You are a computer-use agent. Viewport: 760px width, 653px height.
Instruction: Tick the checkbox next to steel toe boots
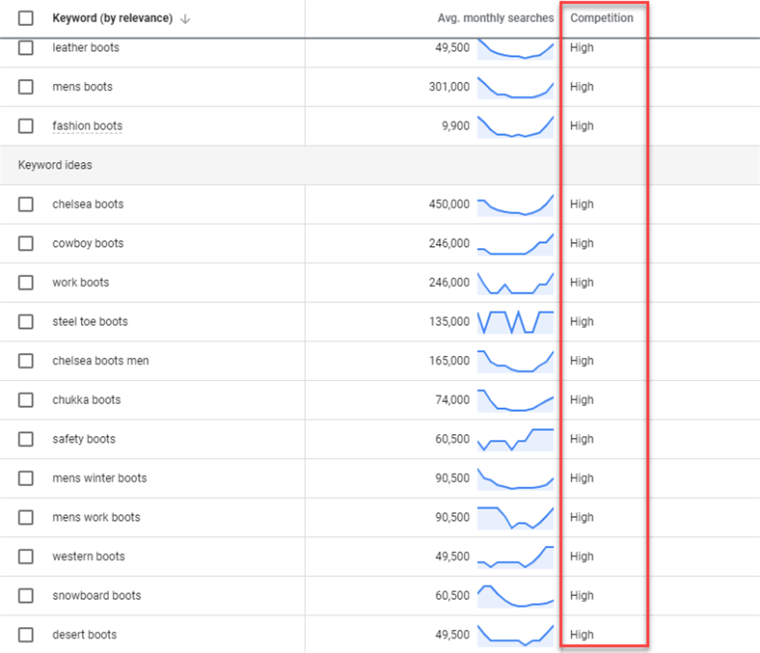click(26, 322)
